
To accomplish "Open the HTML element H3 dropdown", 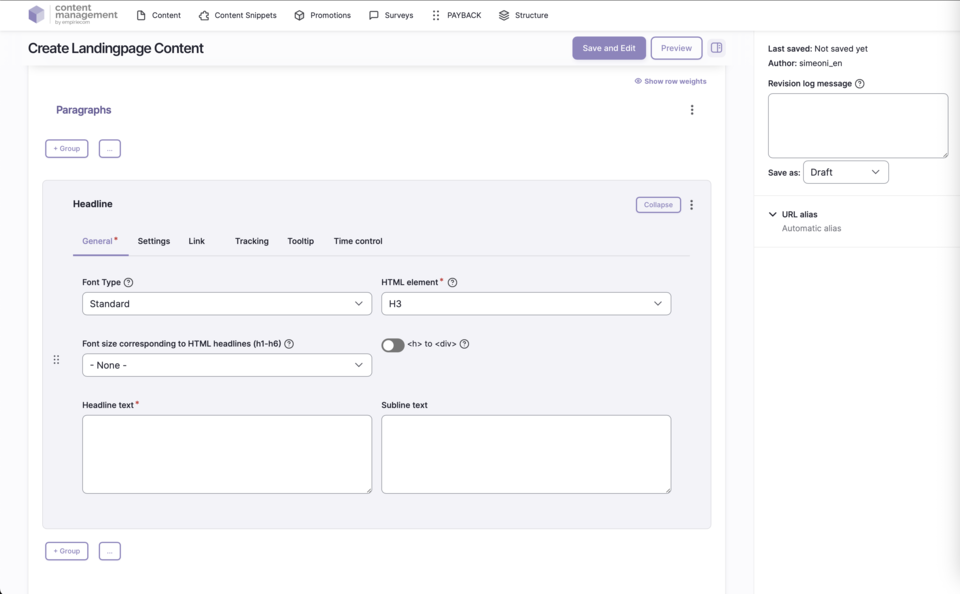I will tap(526, 304).
